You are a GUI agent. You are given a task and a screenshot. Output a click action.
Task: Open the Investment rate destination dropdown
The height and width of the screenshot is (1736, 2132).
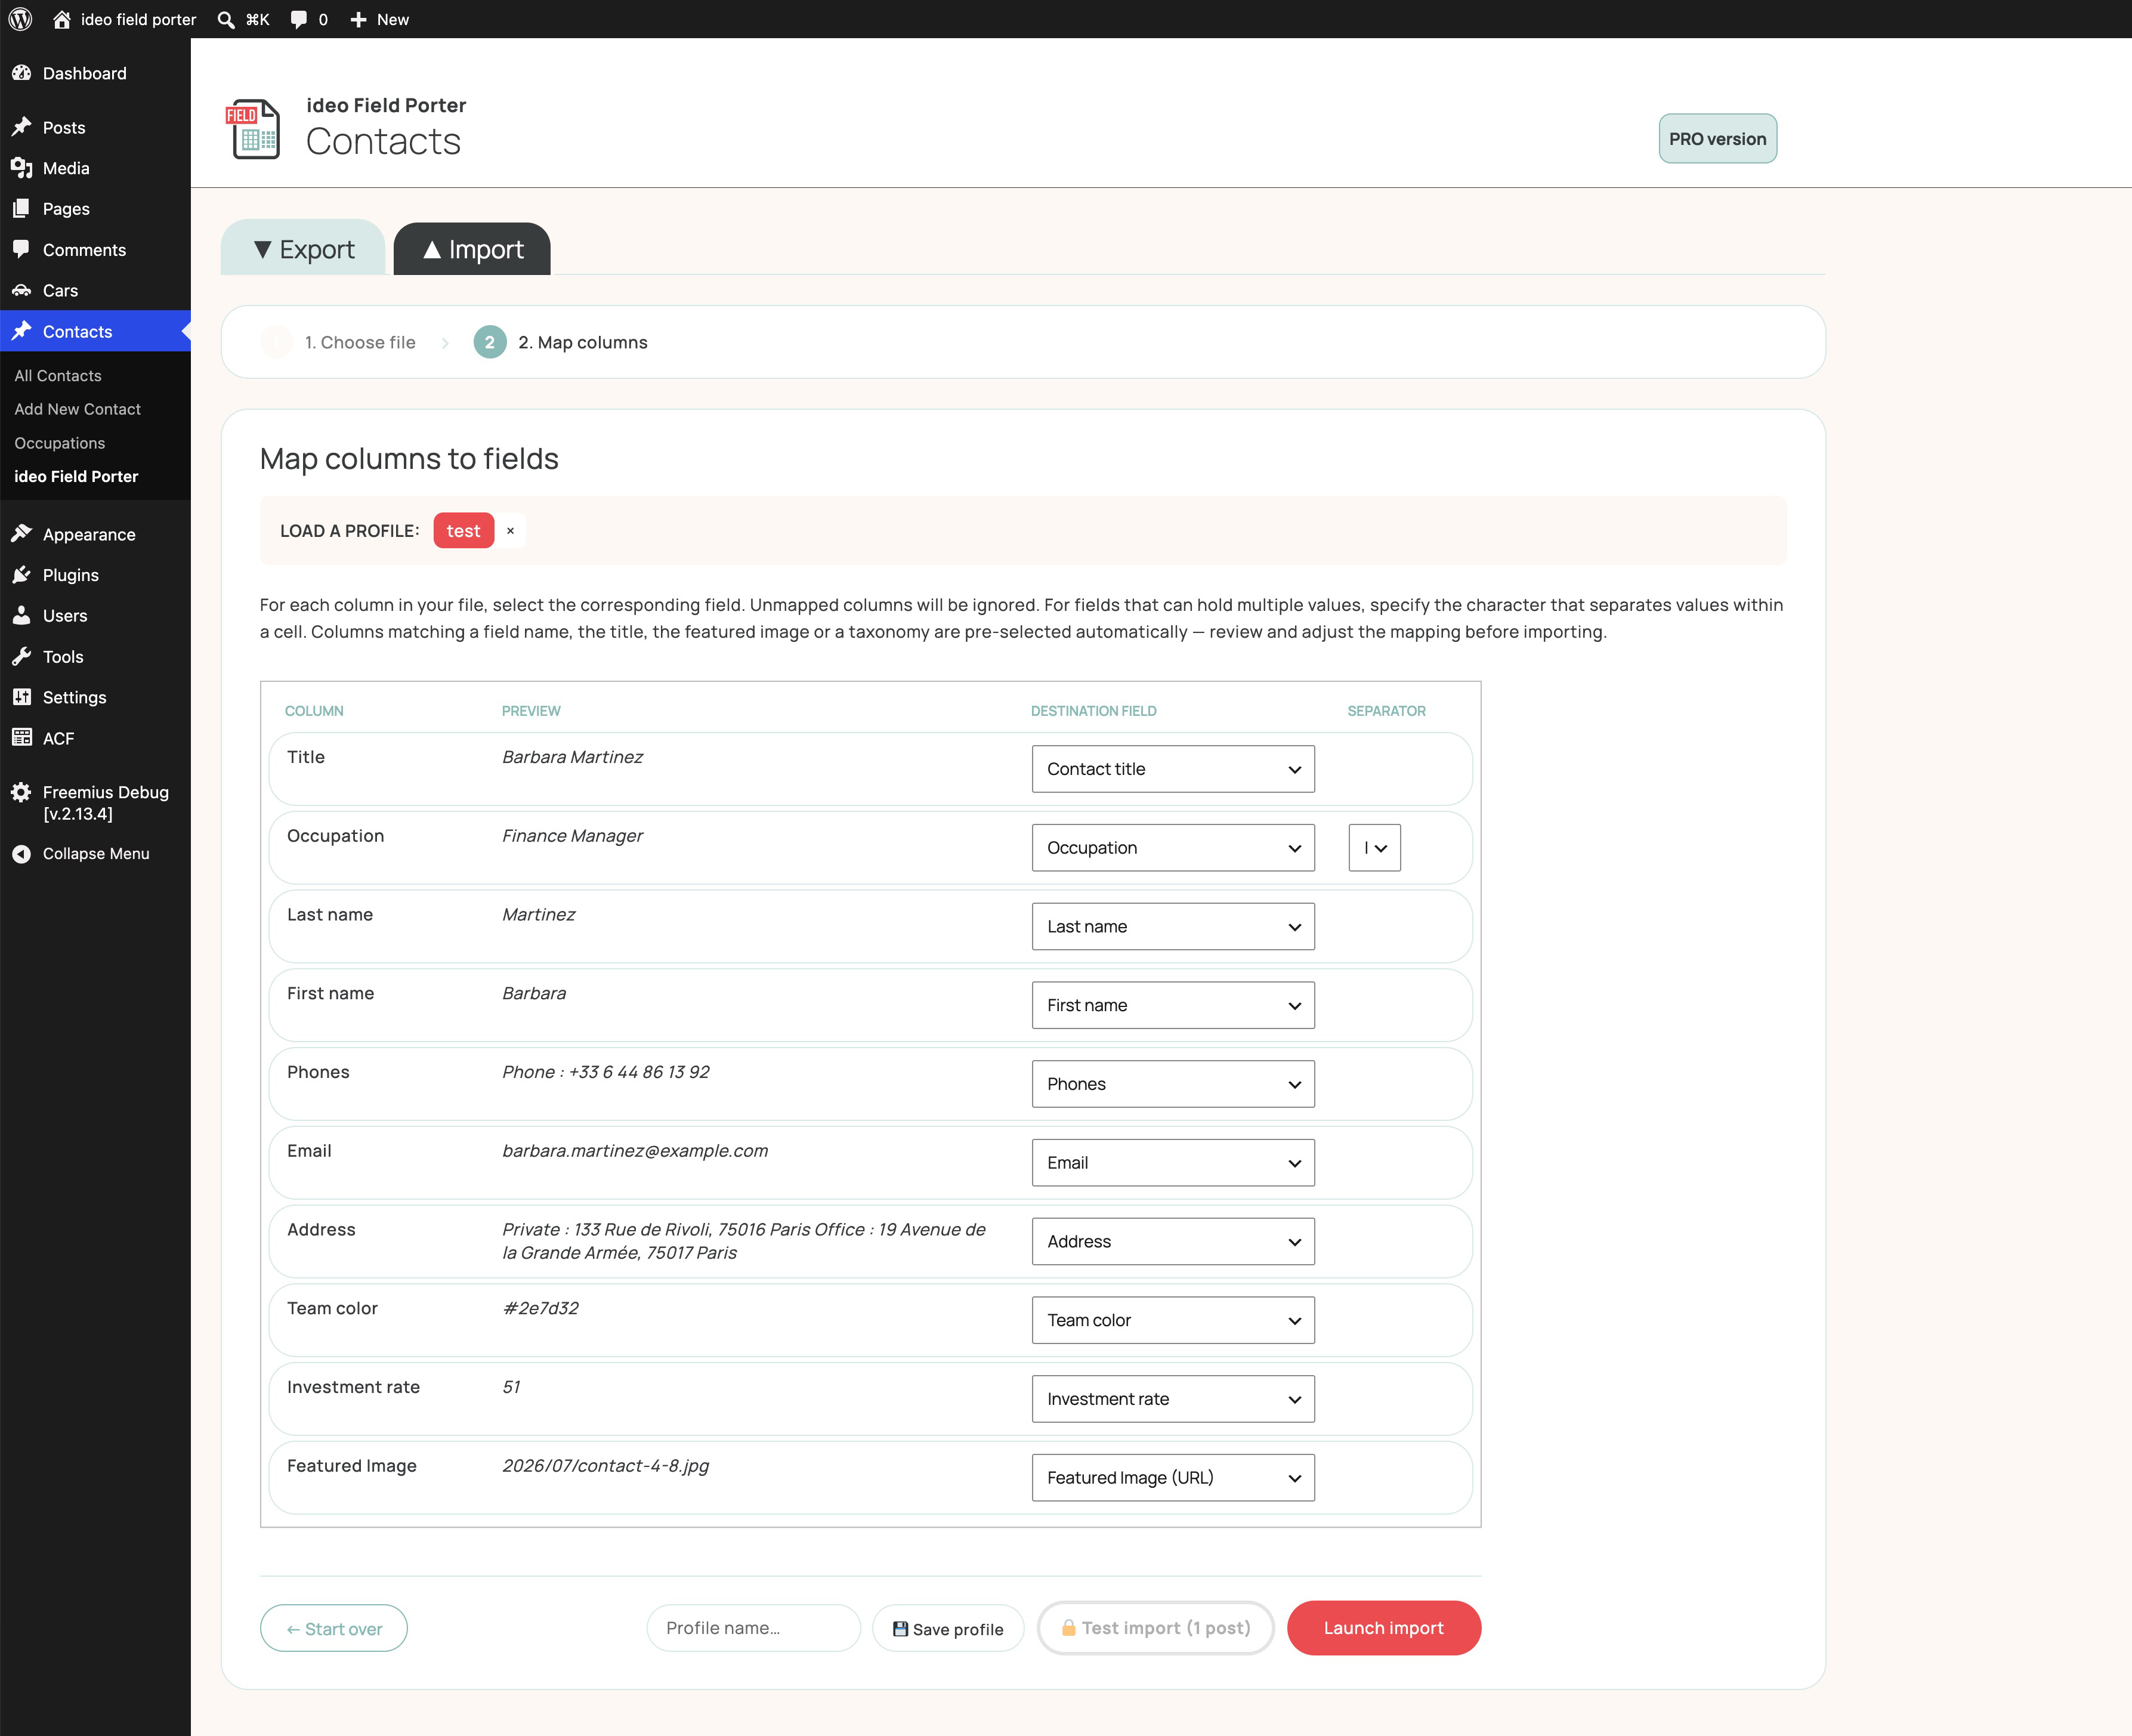pos(1173,1399)
